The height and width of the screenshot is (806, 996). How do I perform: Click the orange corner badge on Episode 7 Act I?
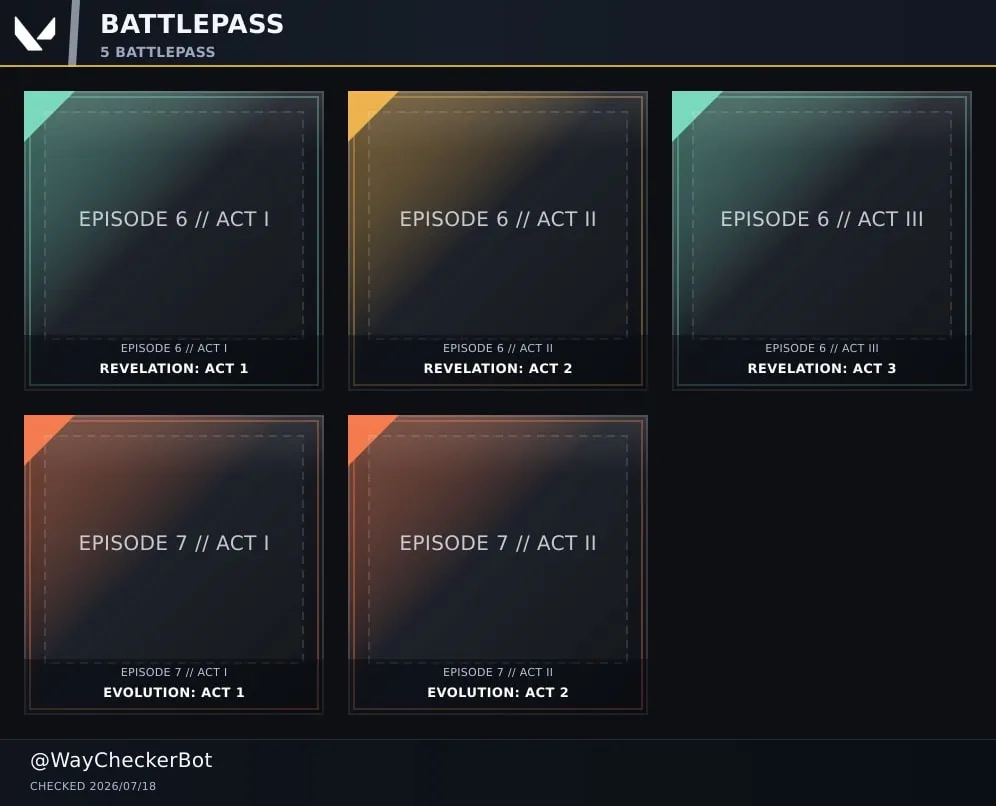pyautogui.click(x=41, y=432)
